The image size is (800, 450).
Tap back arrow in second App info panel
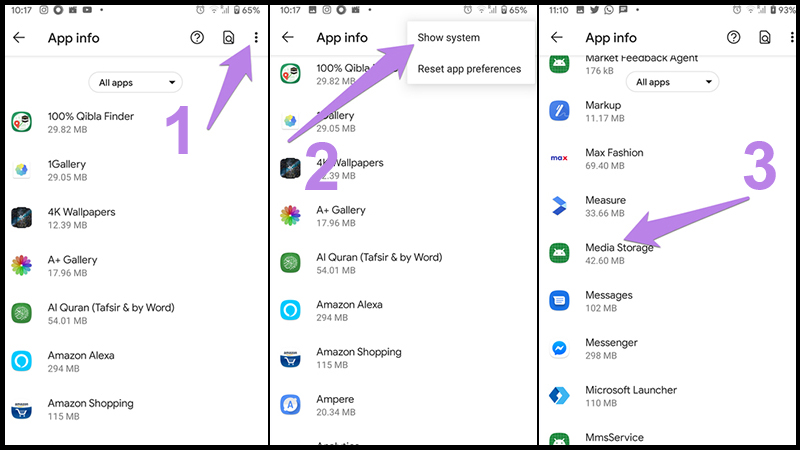point(288,37)
